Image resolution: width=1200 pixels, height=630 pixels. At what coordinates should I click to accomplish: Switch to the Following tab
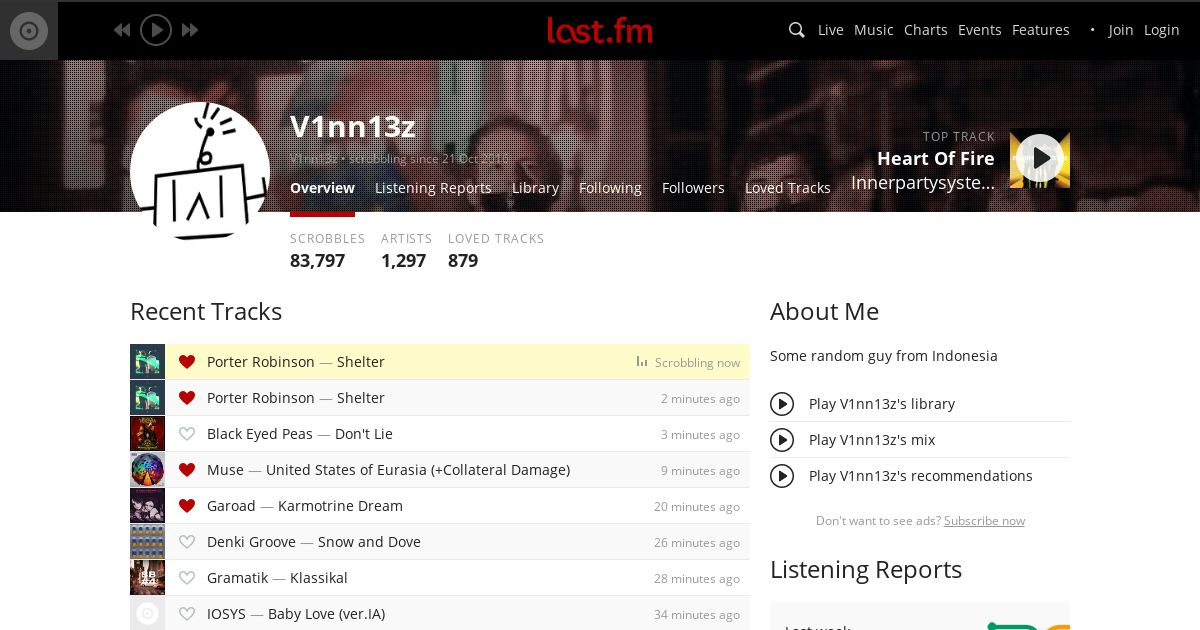click(610, 188)
